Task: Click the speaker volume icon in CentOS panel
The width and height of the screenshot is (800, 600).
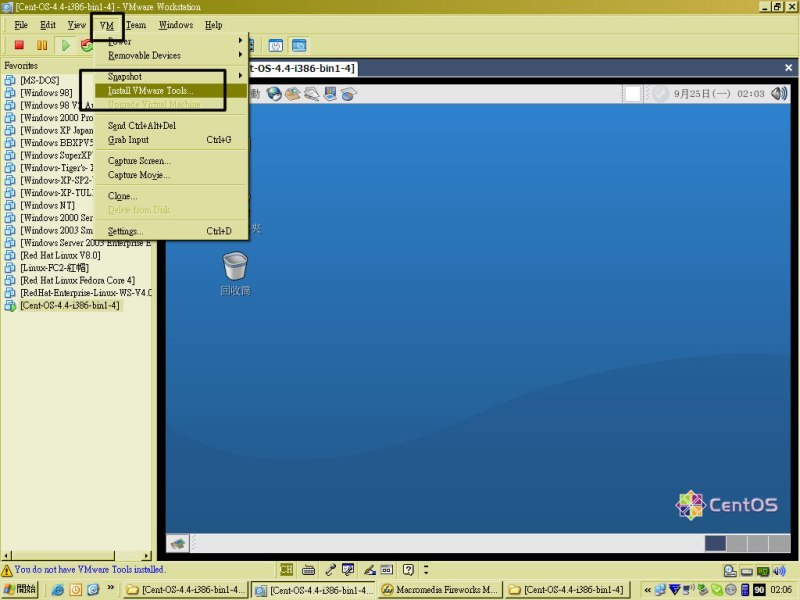Action: tap(779, 93)
